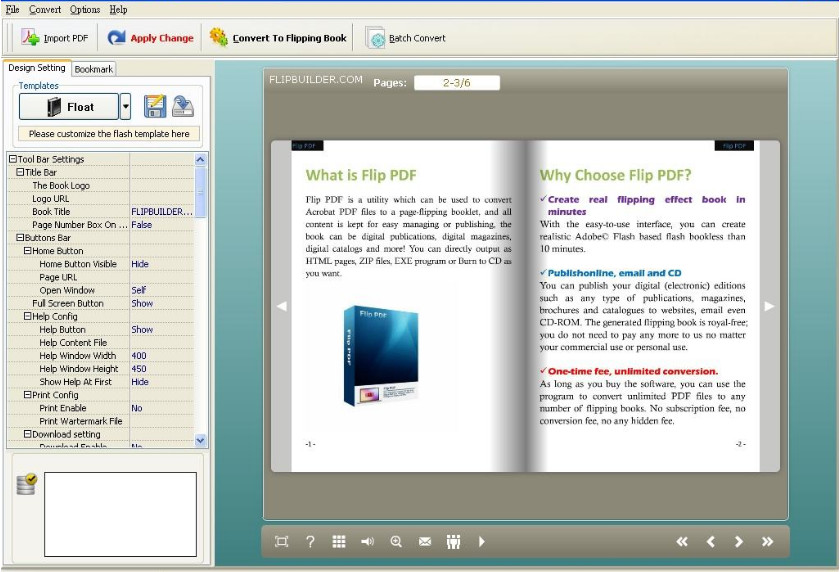Collapse the Title Bar node
This screenshot has height=572, width=840.
click(x=20, y=172)
